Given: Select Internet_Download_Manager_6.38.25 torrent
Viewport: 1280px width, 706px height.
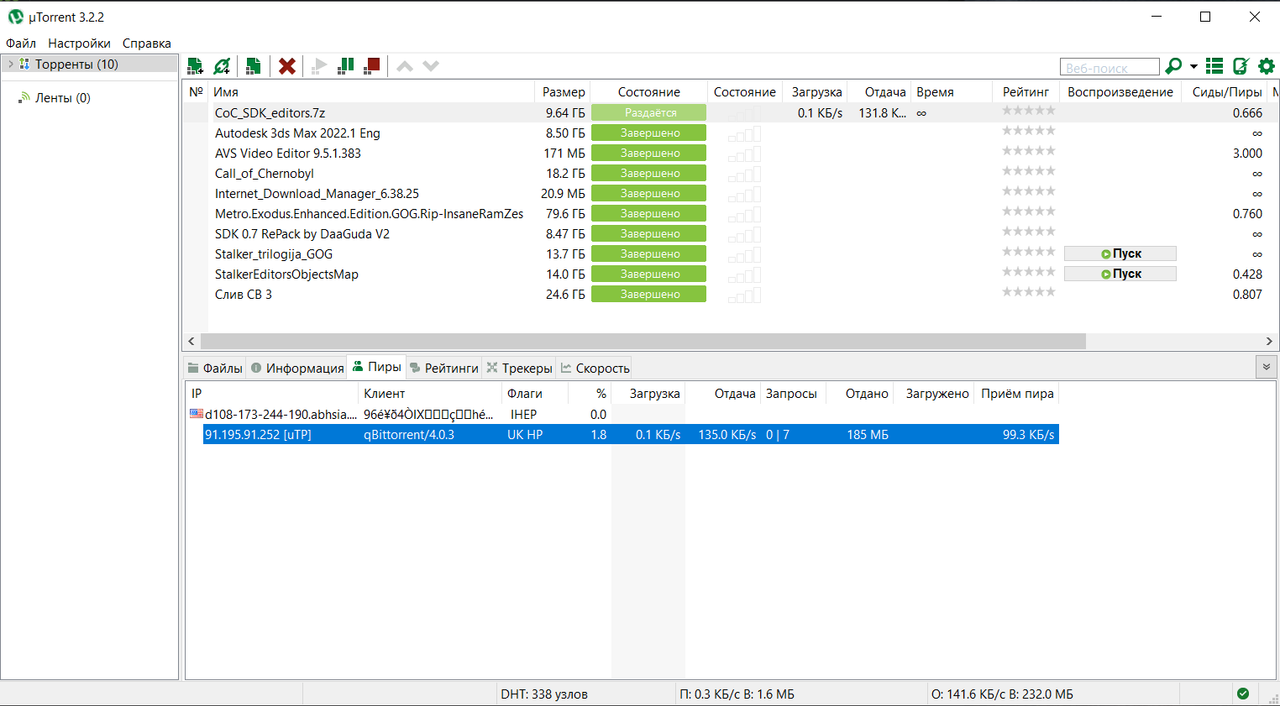Looking at the screenshot, I should tap(317, 193).
